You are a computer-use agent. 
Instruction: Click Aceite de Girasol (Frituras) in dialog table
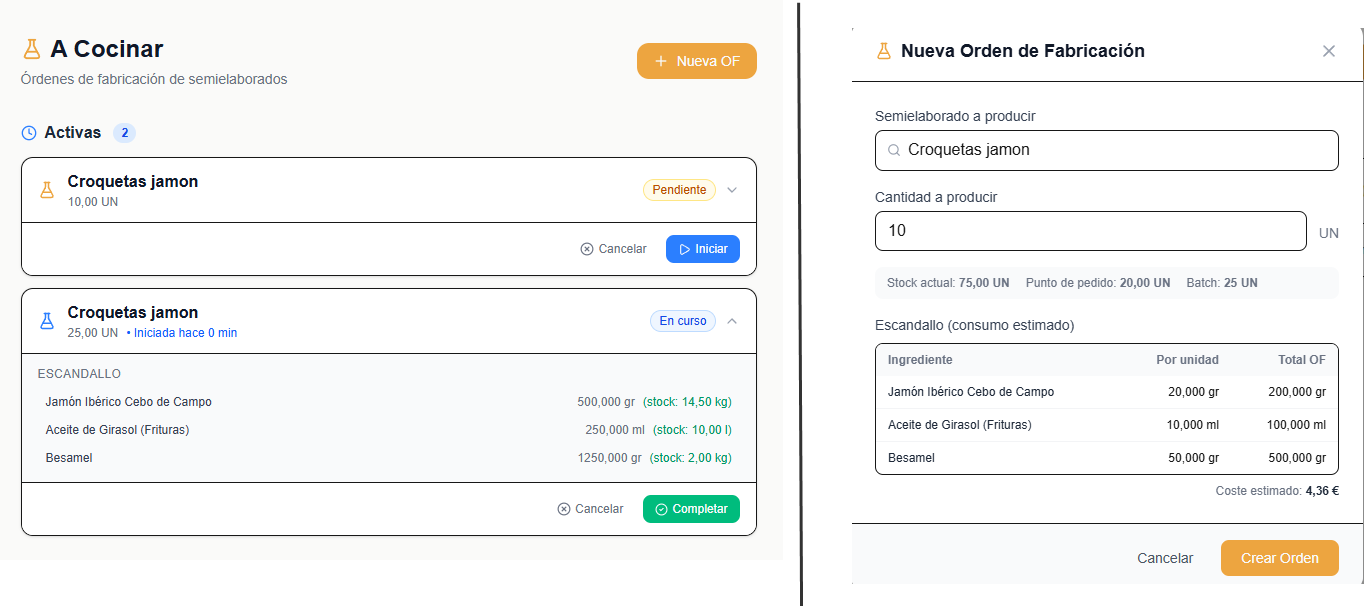coord(959,425)
